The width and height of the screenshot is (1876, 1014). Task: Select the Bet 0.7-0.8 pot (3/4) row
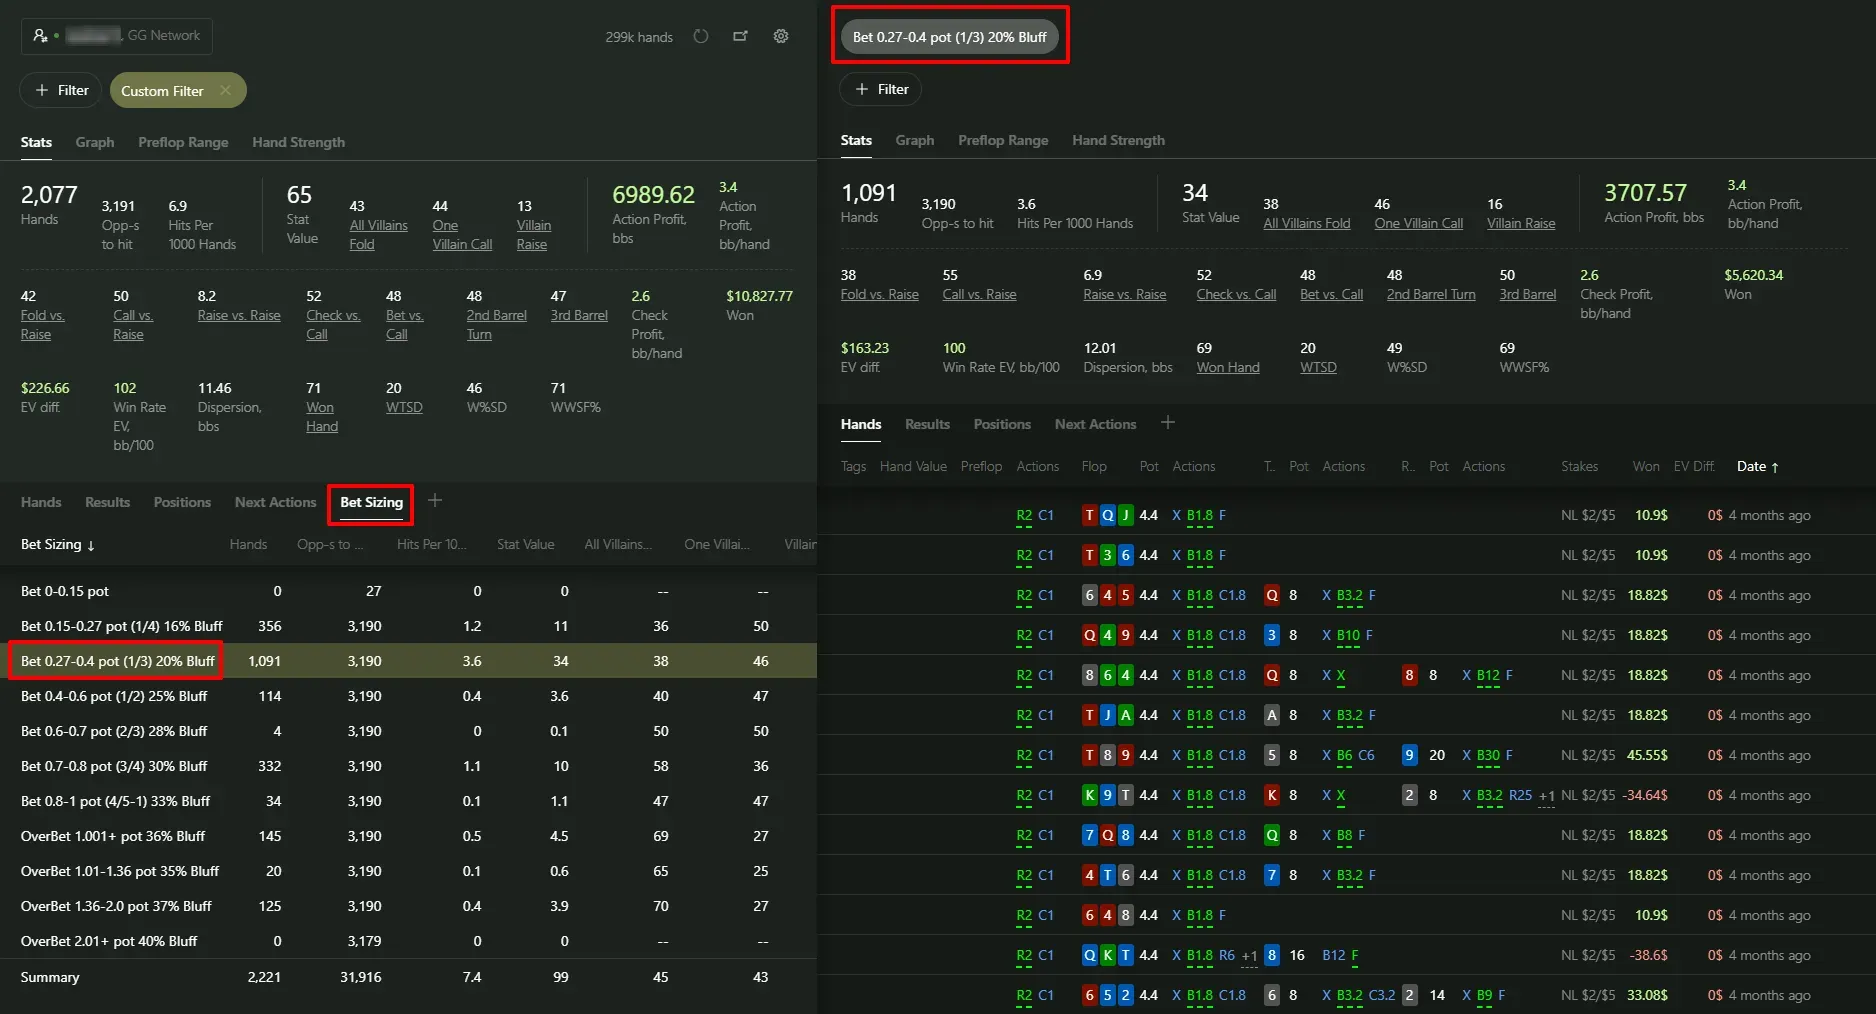114,766
